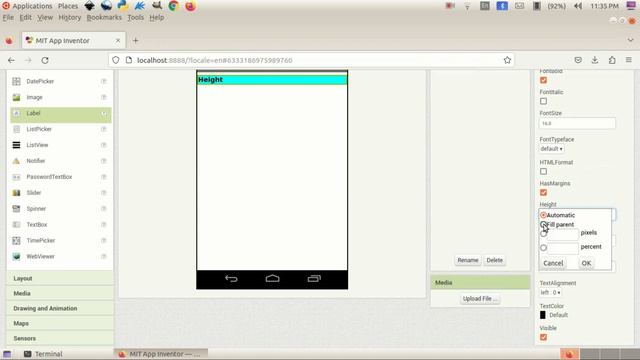Click the Upload File button
This screenshot has width=640, height=360.
click(x=480, y=299)
